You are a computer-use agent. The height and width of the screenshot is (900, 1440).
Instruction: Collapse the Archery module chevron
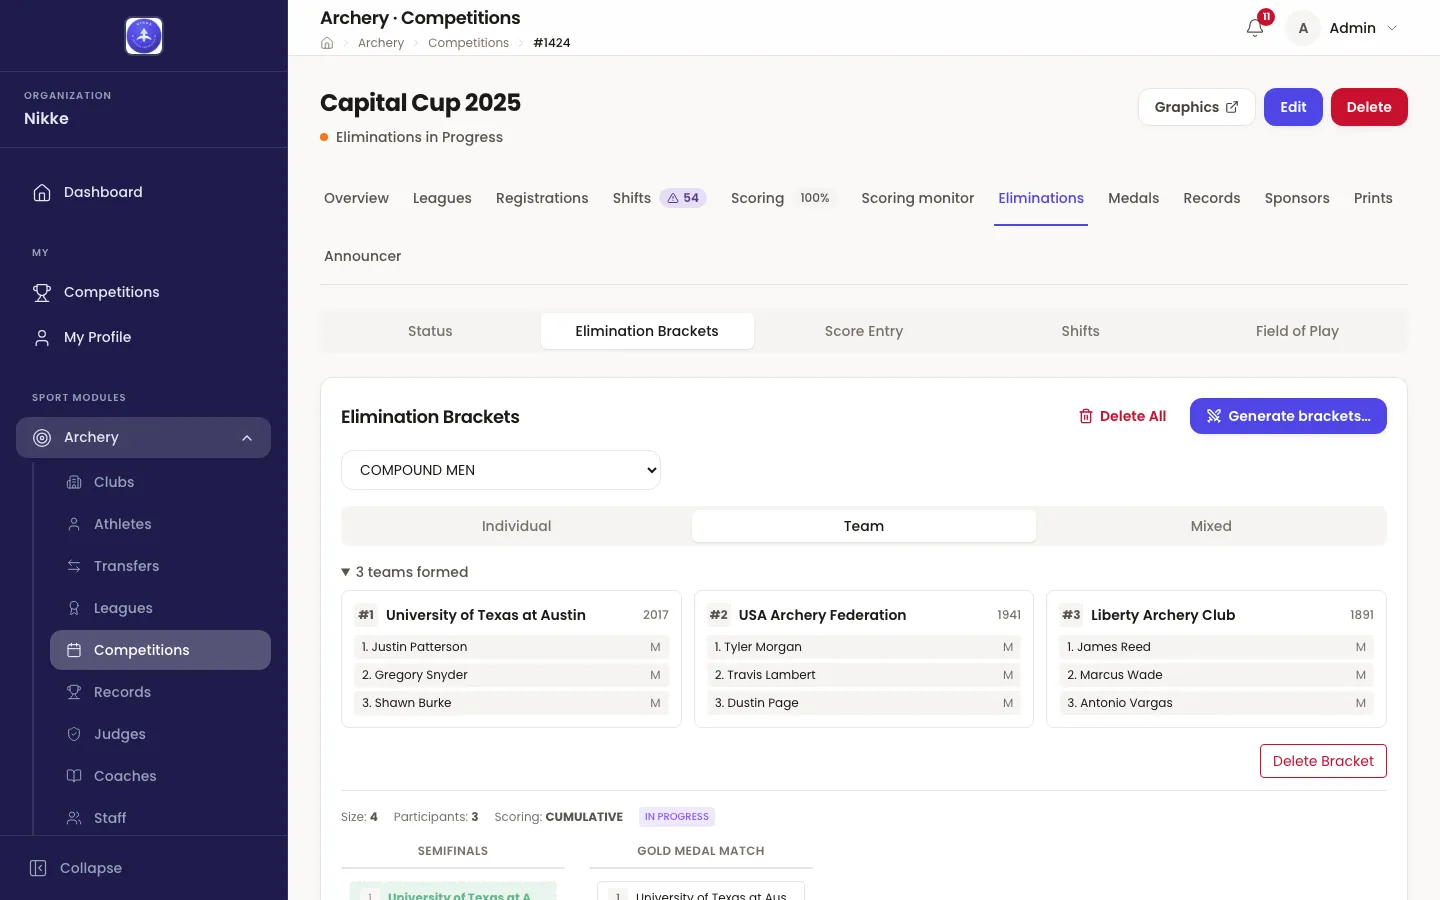click(x=247, y=438)
